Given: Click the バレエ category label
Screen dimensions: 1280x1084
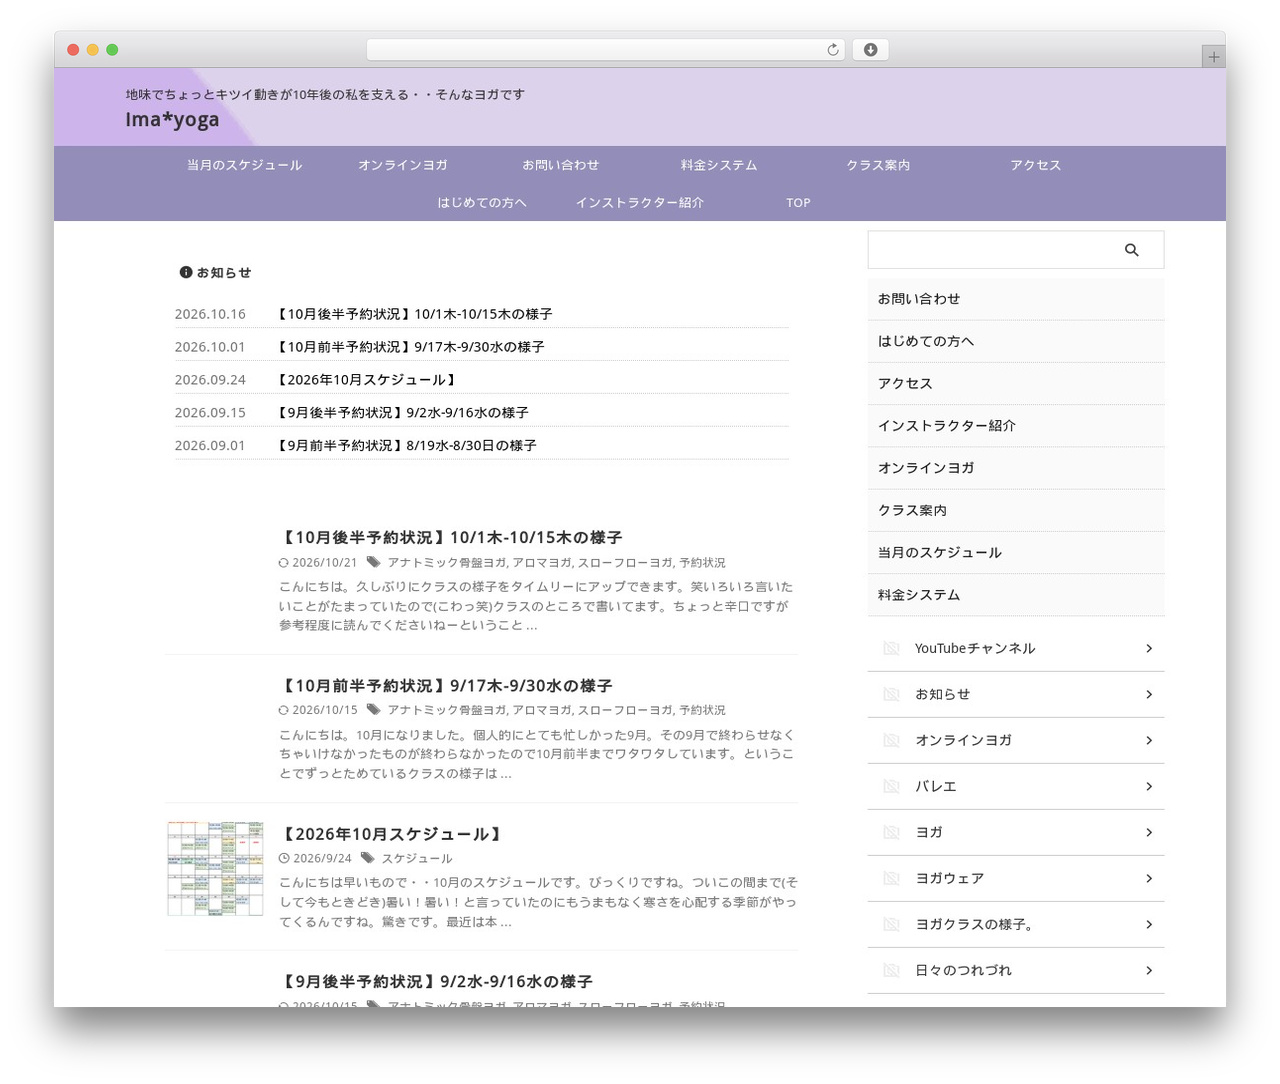Looking at the screenshot, I should click(936, 786).
